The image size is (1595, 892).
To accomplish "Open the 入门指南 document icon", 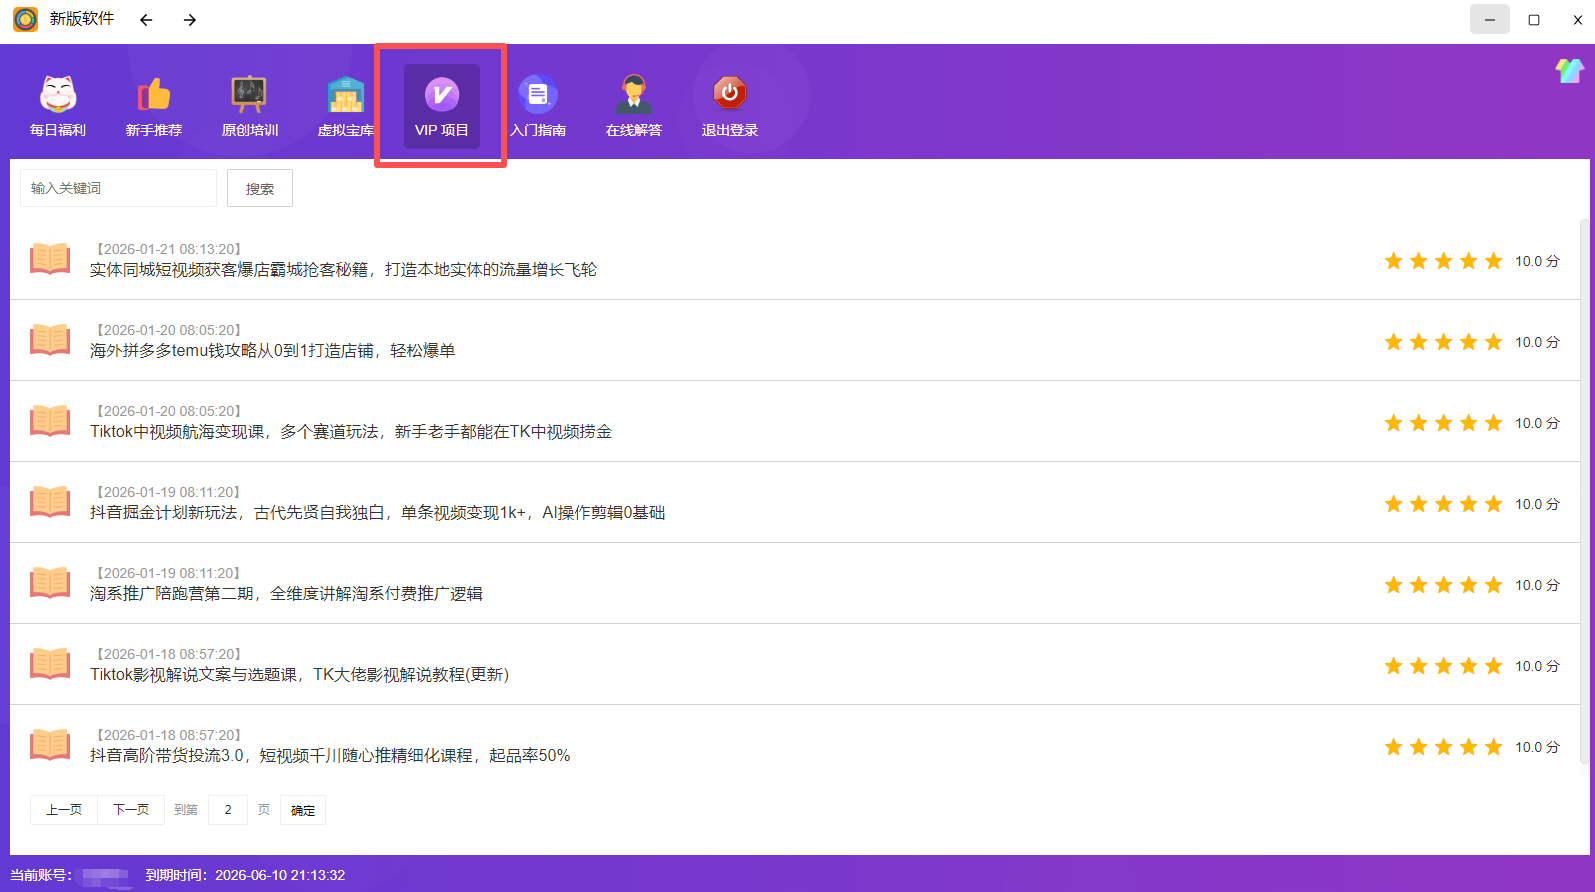I will (538, 95).
